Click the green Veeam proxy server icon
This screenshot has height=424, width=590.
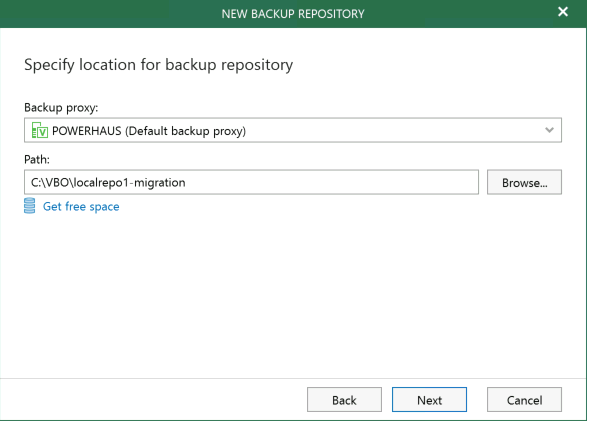(40, 131)
